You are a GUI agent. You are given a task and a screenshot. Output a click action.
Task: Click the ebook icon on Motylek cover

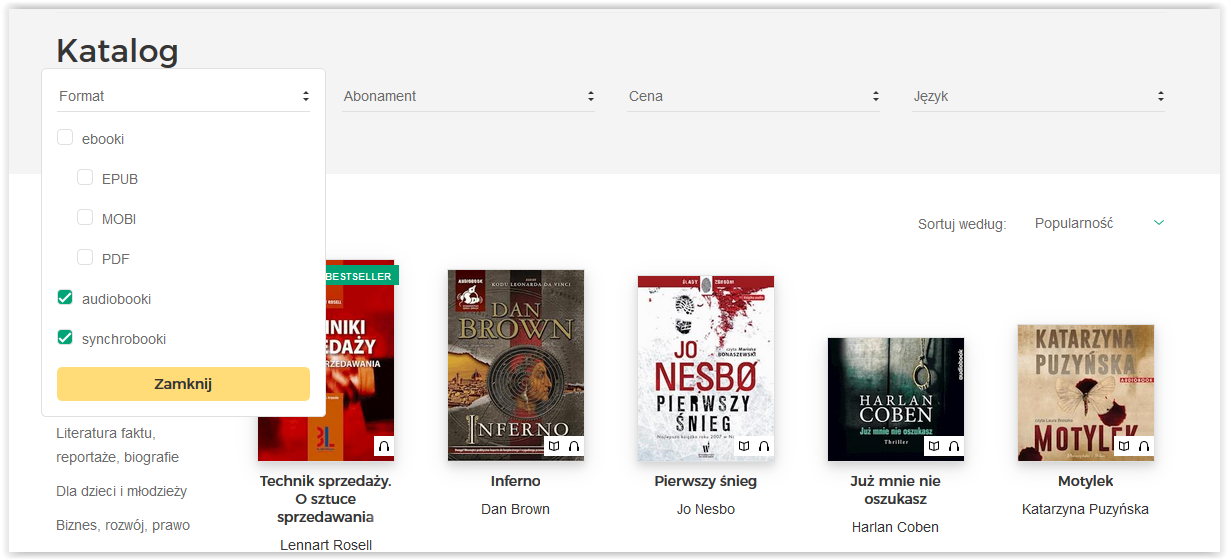1124,446
